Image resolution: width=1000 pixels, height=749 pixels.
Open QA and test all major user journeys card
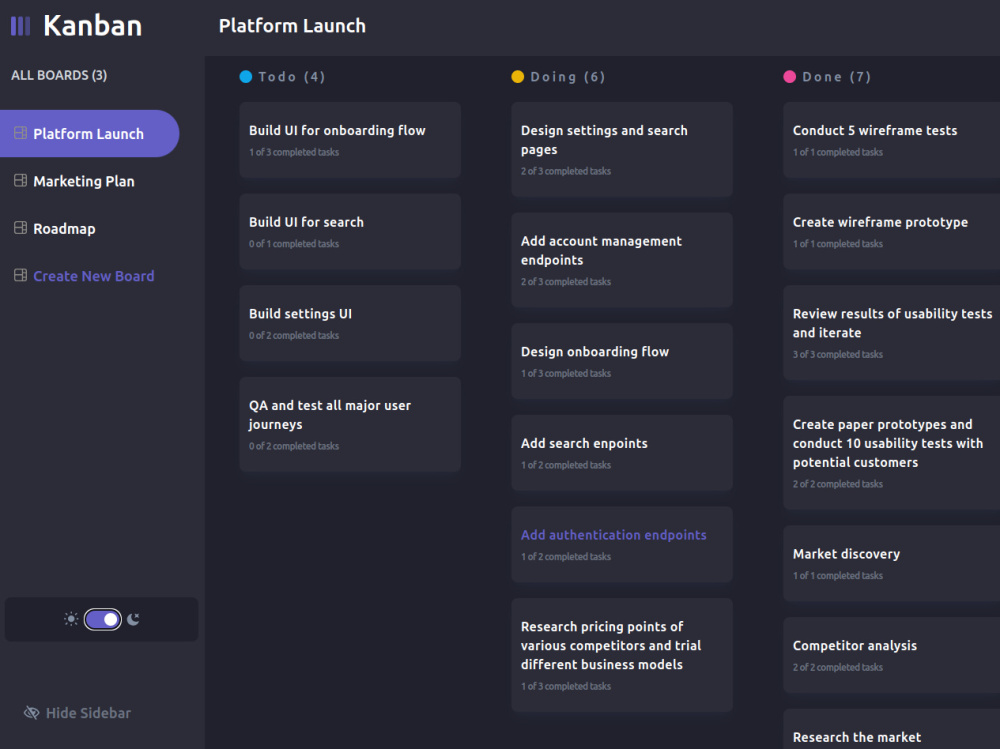click(x=350, y=424)
